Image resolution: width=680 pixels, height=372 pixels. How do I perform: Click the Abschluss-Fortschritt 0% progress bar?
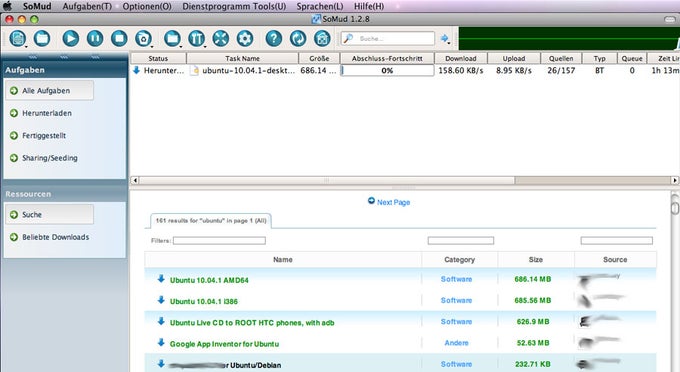(x=387, y=70)
